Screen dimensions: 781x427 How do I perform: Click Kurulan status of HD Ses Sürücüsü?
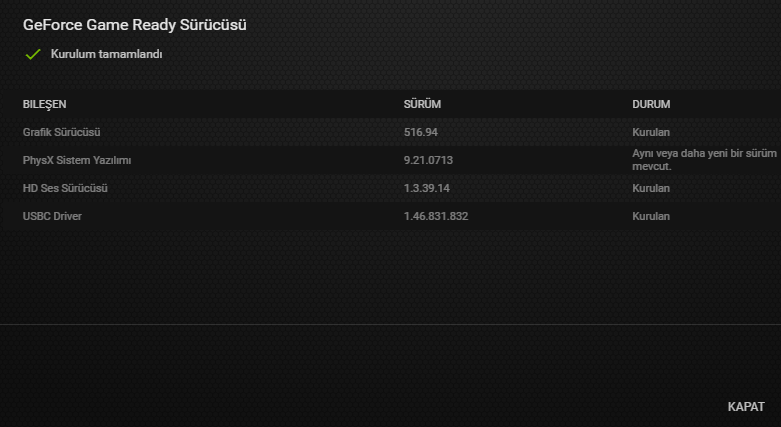(x=651, y=188)
